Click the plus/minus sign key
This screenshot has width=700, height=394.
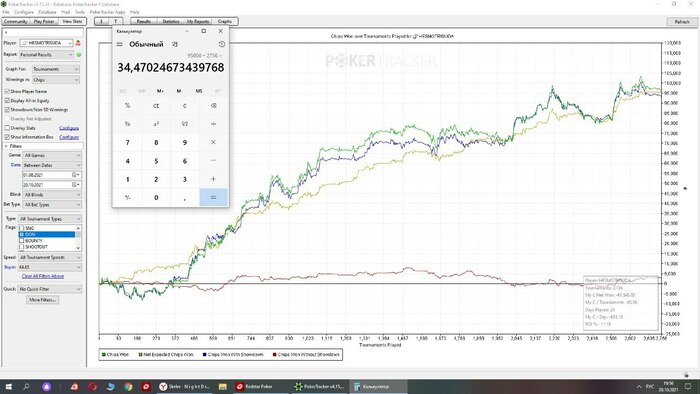click(x=128, y=197)
